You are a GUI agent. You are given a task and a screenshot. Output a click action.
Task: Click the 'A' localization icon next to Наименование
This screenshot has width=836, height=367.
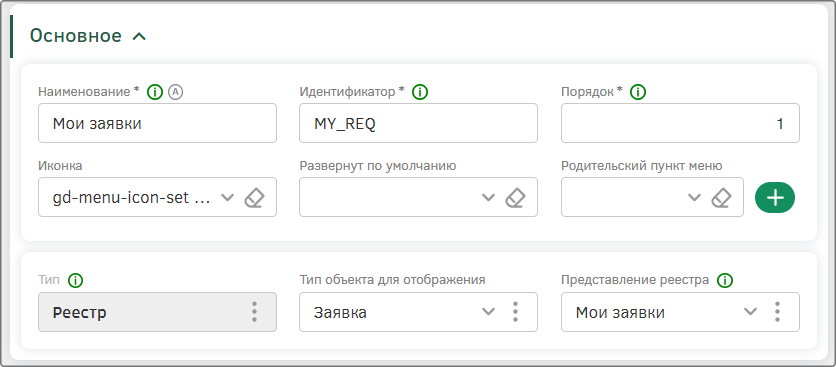point(175,92)
